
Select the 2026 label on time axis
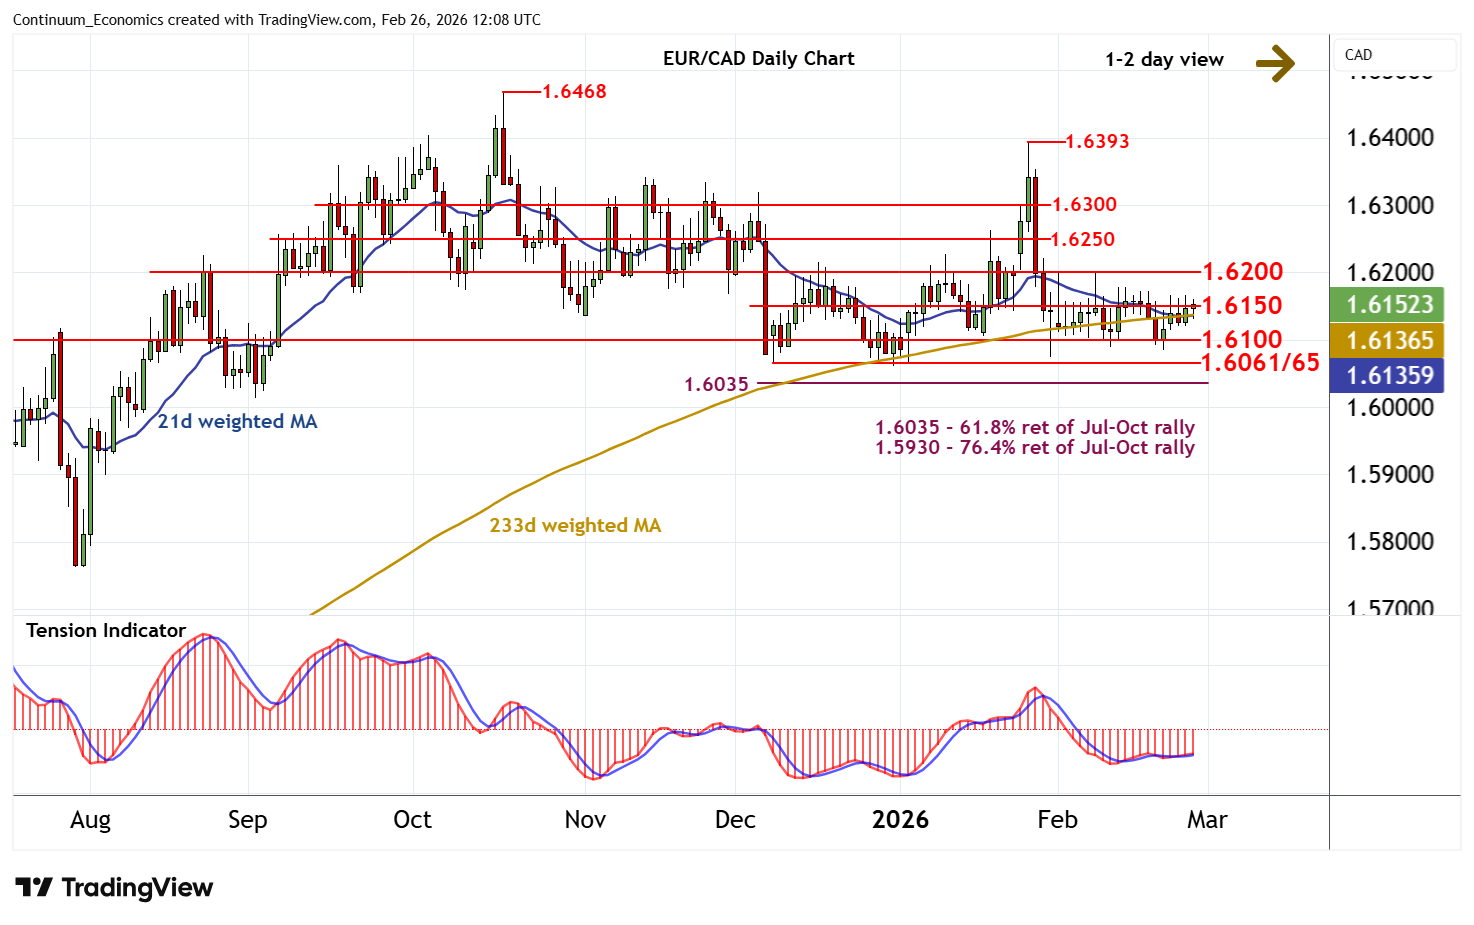900,820
